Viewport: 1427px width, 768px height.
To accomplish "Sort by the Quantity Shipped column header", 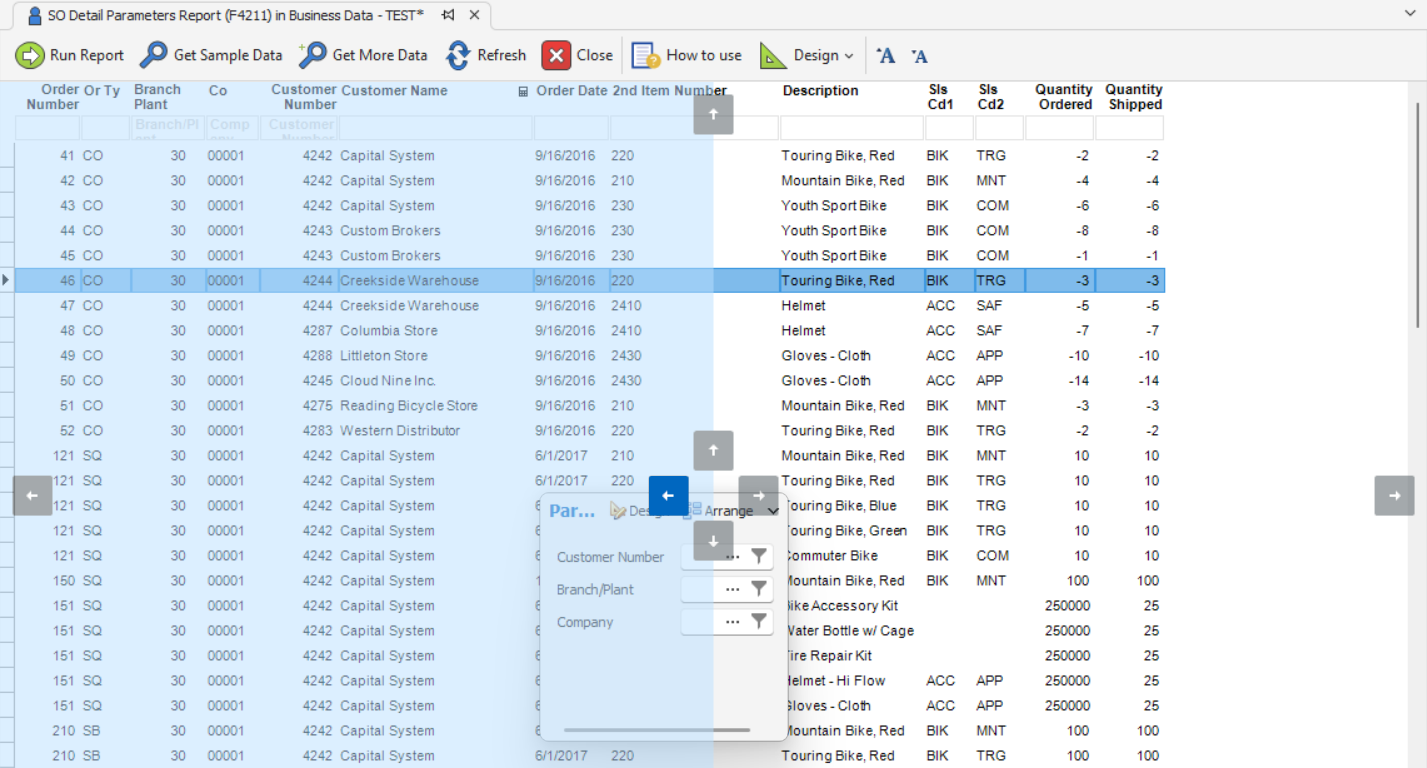I will [1129, 97].
